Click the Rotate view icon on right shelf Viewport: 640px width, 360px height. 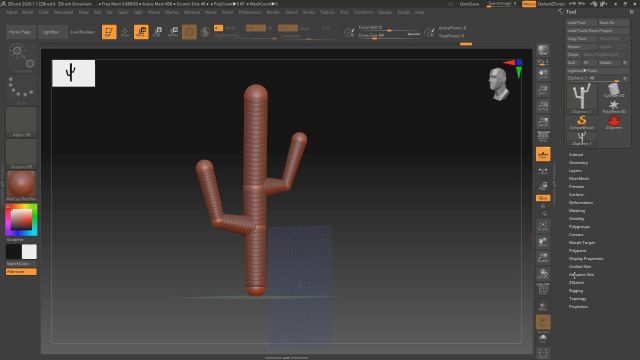543,274
